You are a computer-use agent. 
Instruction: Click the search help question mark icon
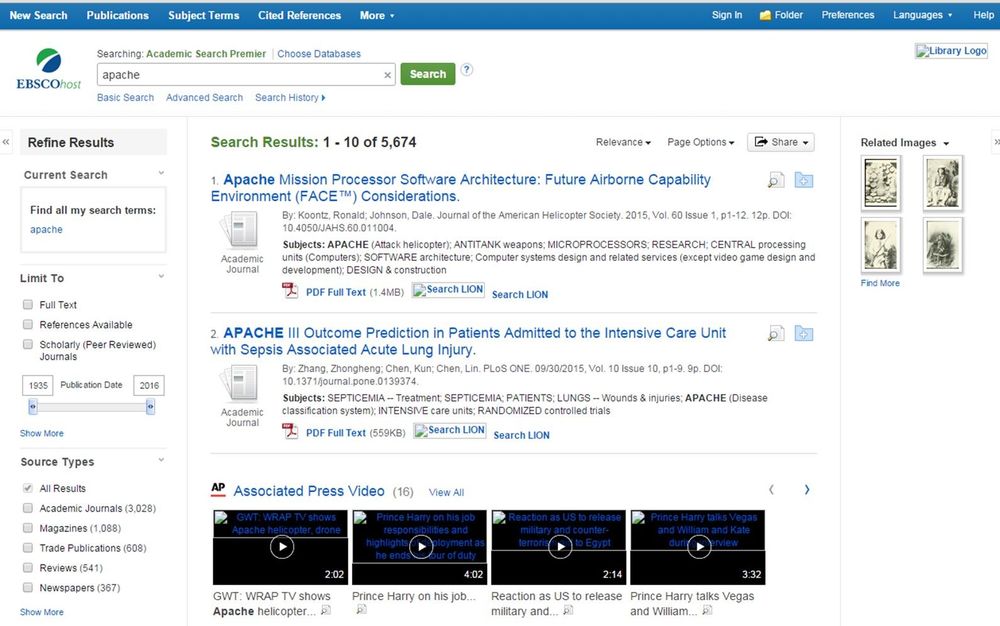(467, 70)
